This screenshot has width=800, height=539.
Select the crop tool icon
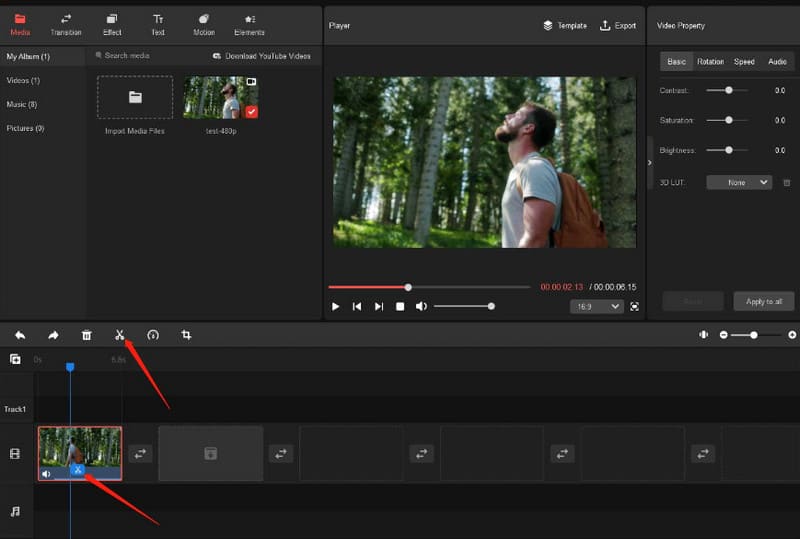coord(186,335)
